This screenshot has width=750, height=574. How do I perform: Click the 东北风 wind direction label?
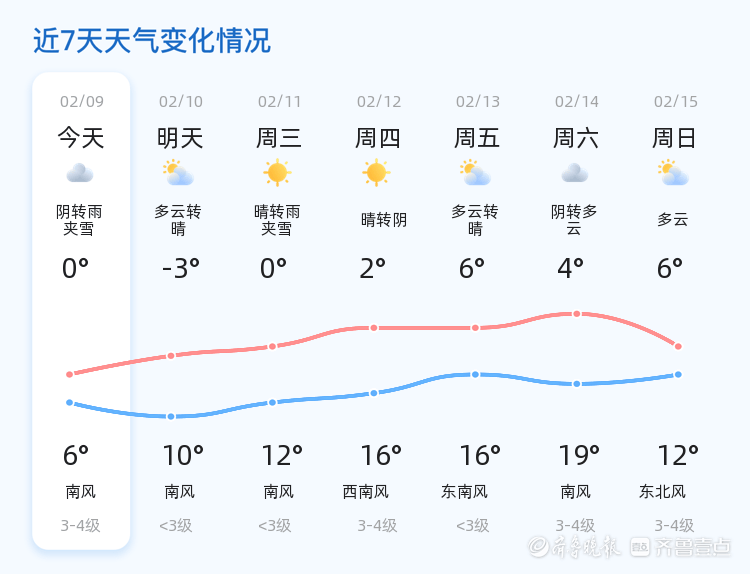click(x=663, y=491)
